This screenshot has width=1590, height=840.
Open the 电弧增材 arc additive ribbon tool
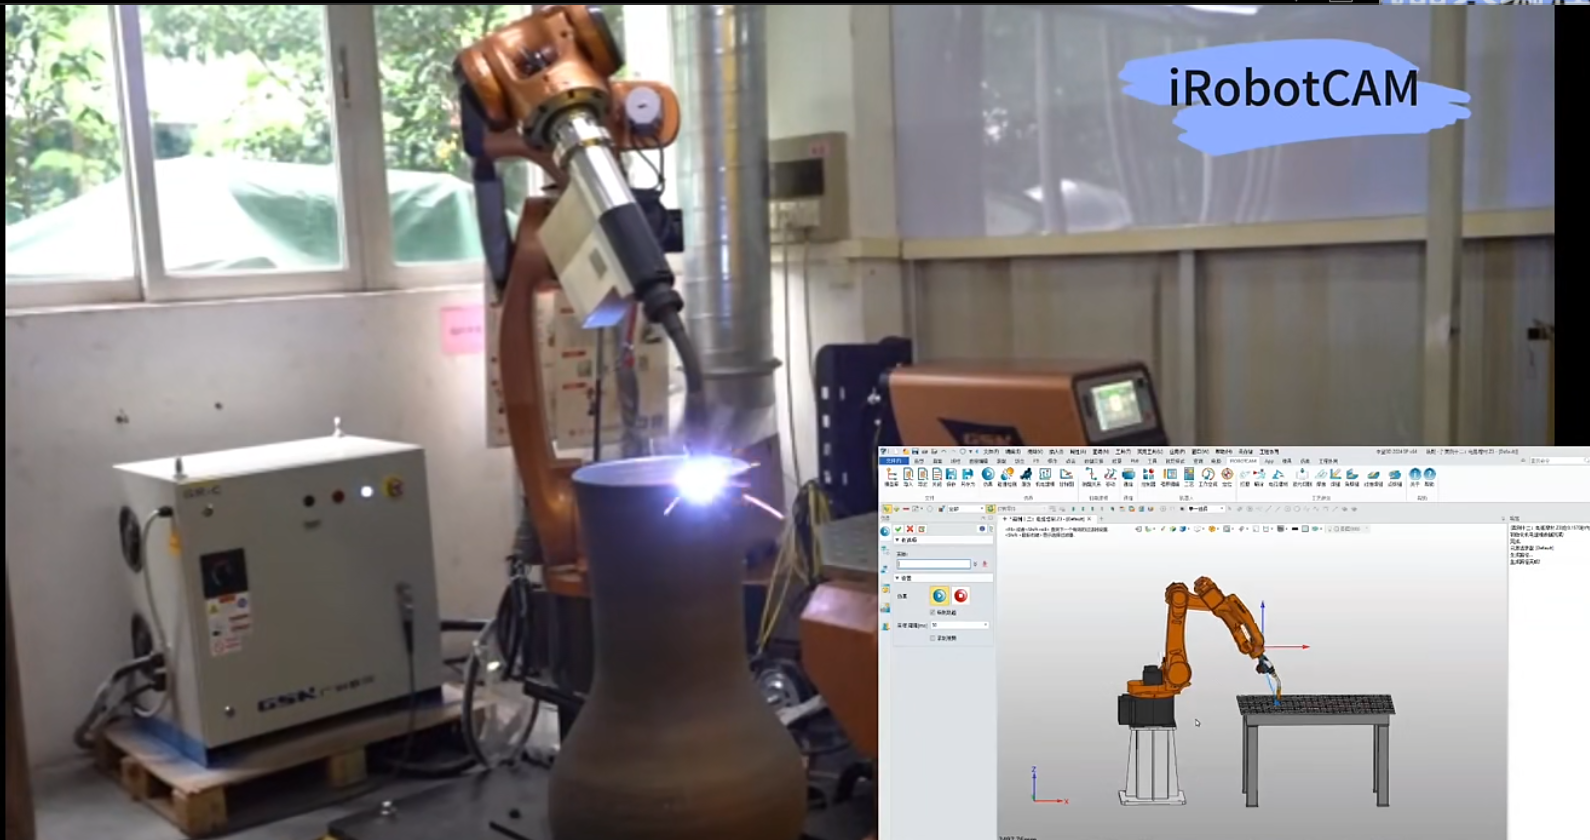pyautogui.click(x=1279, y=475)
